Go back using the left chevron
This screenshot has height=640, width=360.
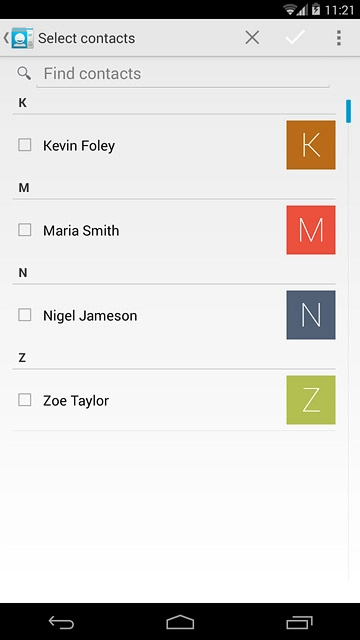click(x=6, y=38)
